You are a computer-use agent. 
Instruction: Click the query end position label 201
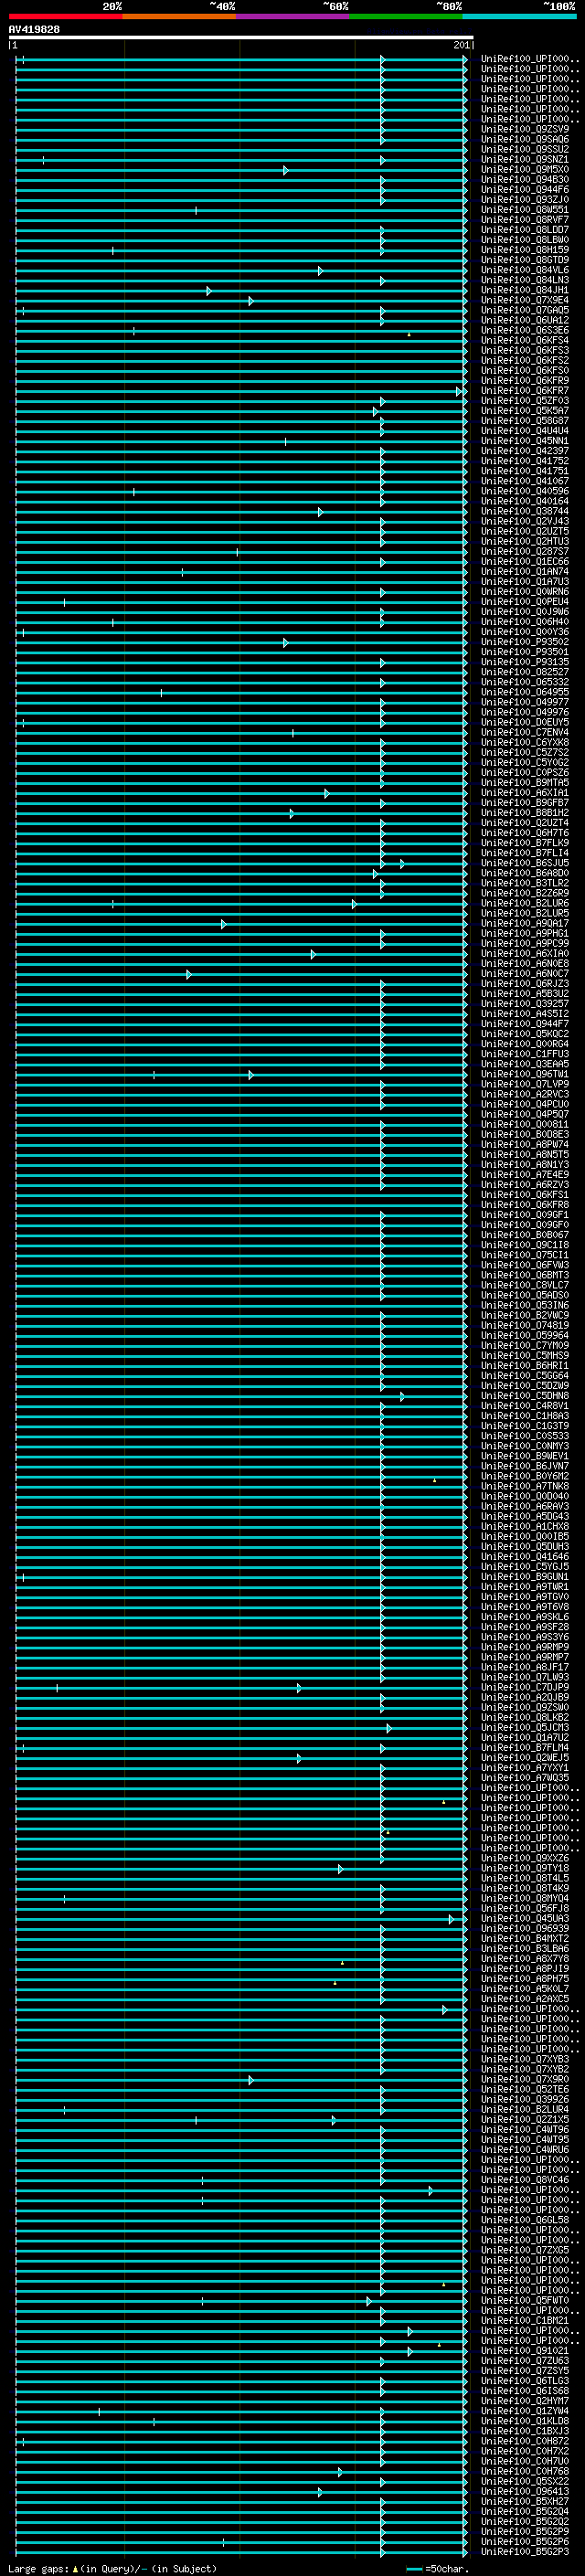461,45
